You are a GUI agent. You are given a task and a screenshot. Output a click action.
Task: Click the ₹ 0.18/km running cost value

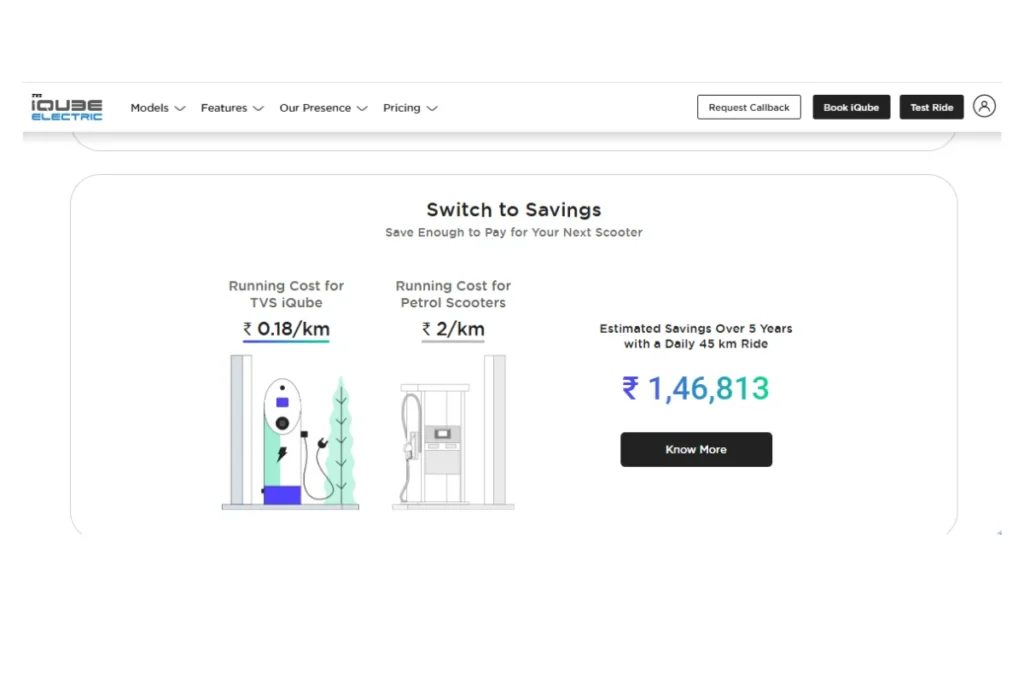click(286, 329)
